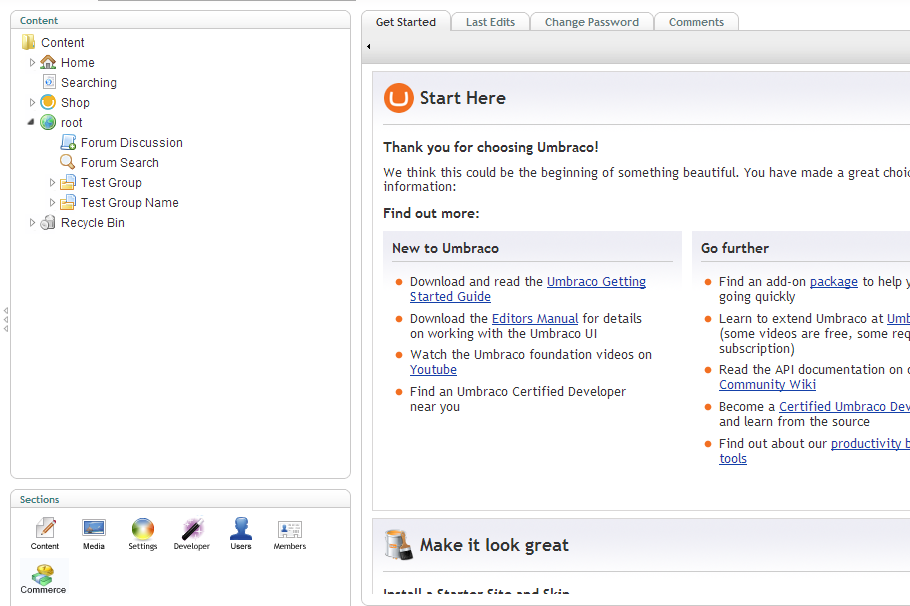Select the Recycle Bin tree item

pyautogui.click(x=93, y=222)
